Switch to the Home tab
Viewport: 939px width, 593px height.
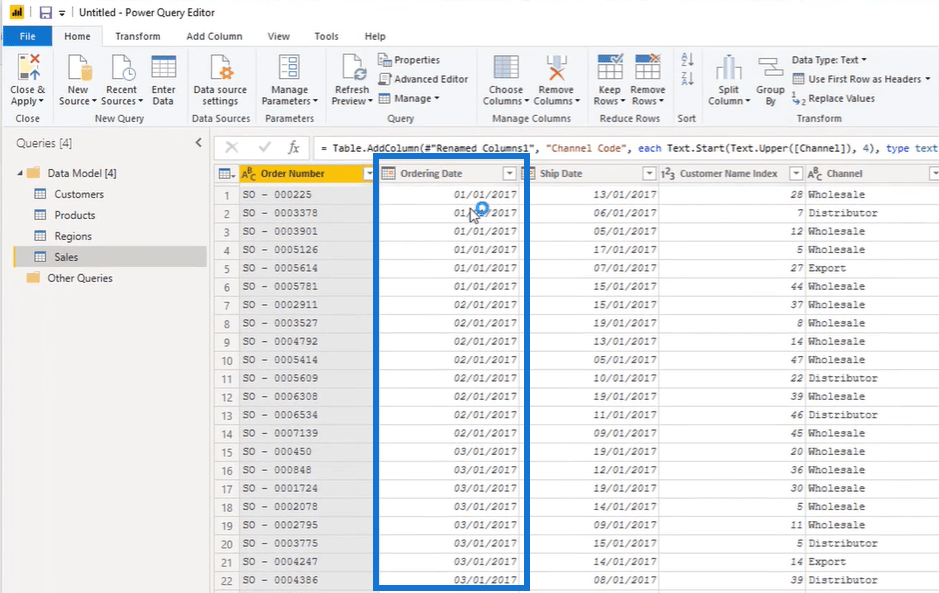coord(77,36)
